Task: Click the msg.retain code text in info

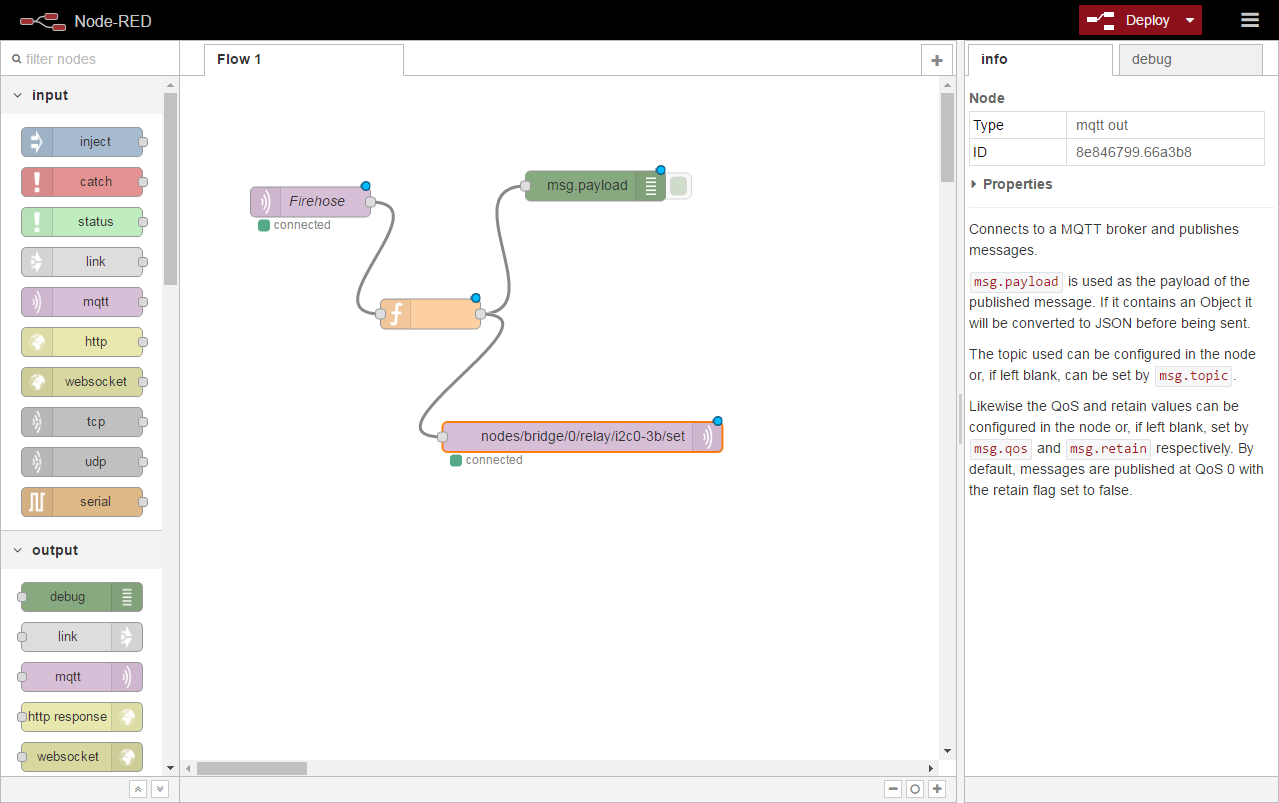Action: (x=1108, y=449)
